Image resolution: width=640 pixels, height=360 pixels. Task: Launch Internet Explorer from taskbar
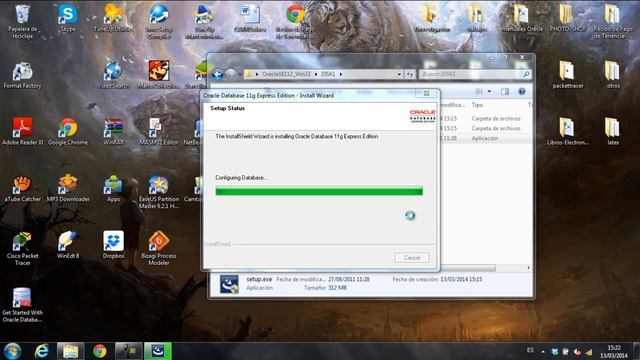42,351
